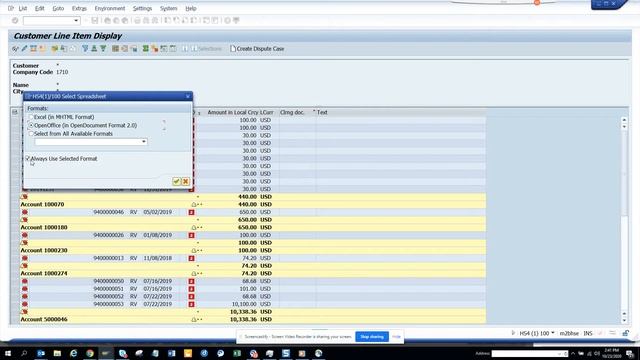The height and width of the screenshot is (360, 640).
Task: Click the Hide link in Screencastify bar
Action: [x=396, y=337]
